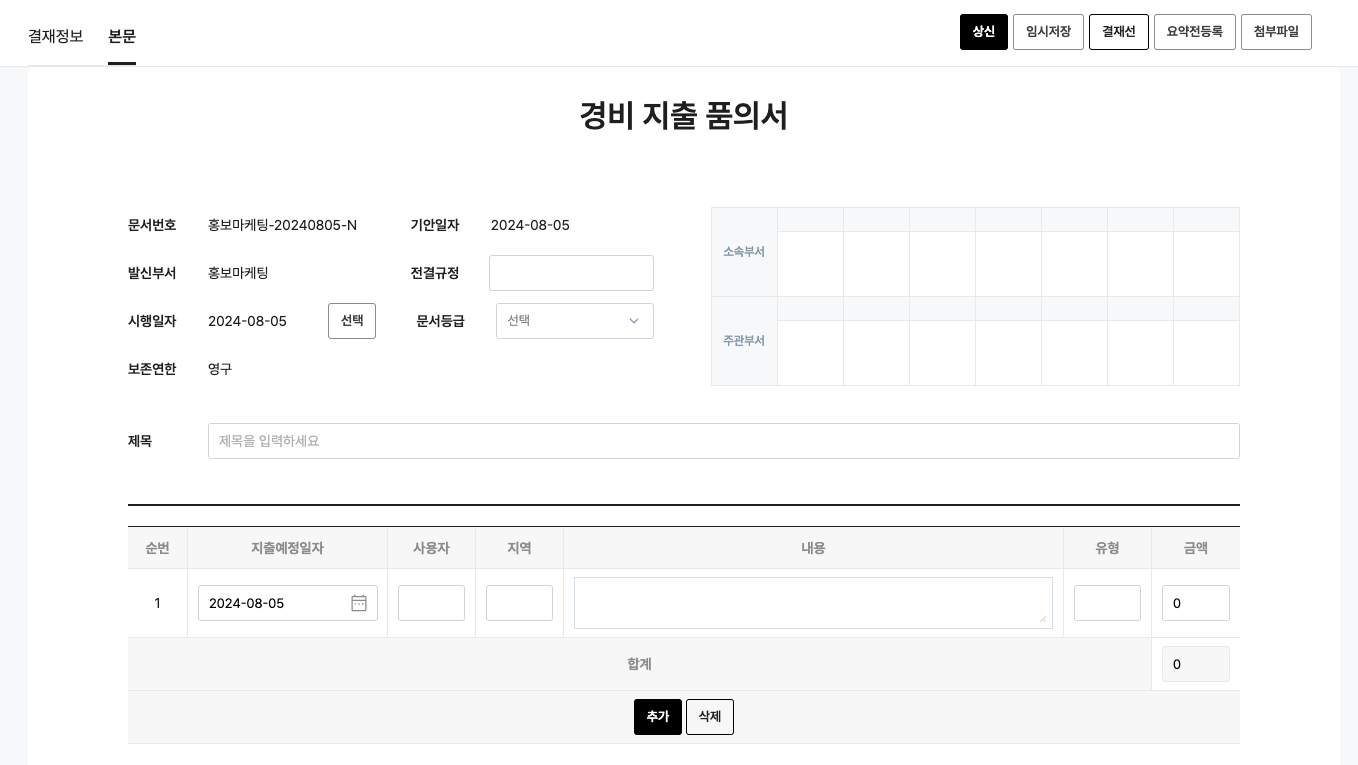Screen dimensions: 1358x765
Task: Expand the 문서등급 dropdown chevron
Action: [x=633, y=321]
